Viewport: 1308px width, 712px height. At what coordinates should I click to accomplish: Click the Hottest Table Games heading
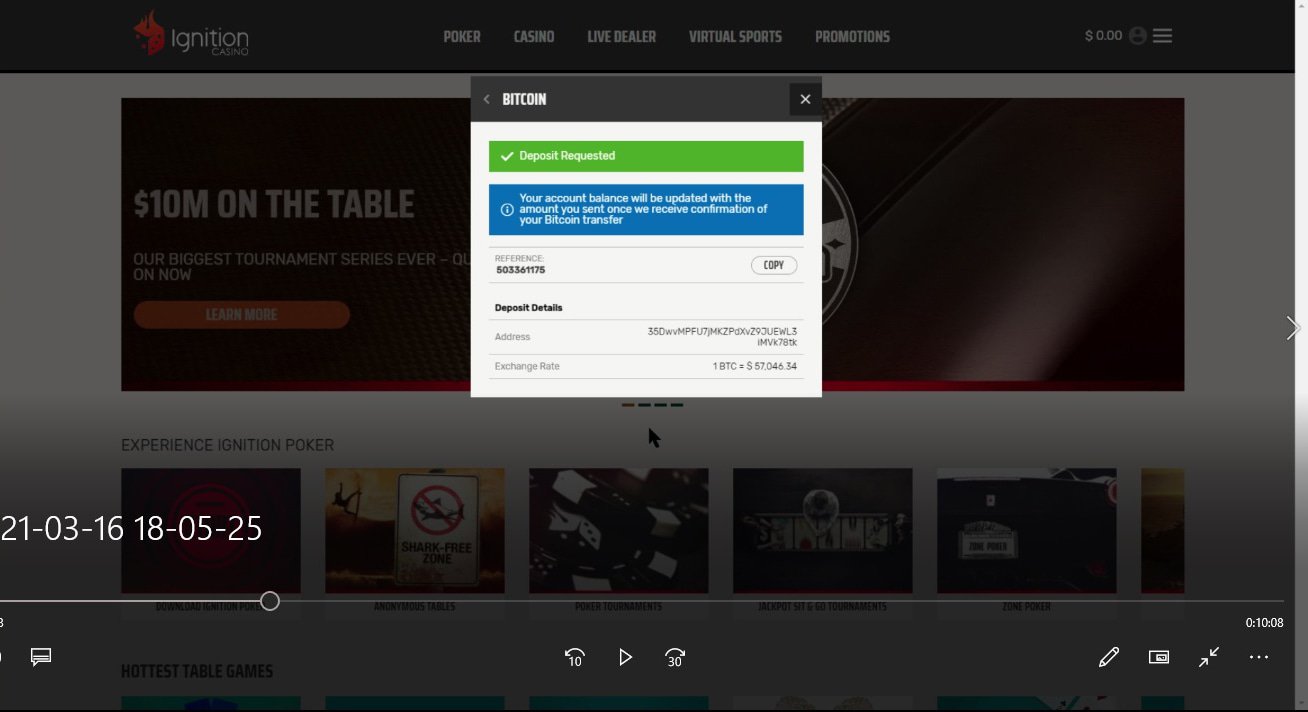pyautogui.click(x=197, y=671)
